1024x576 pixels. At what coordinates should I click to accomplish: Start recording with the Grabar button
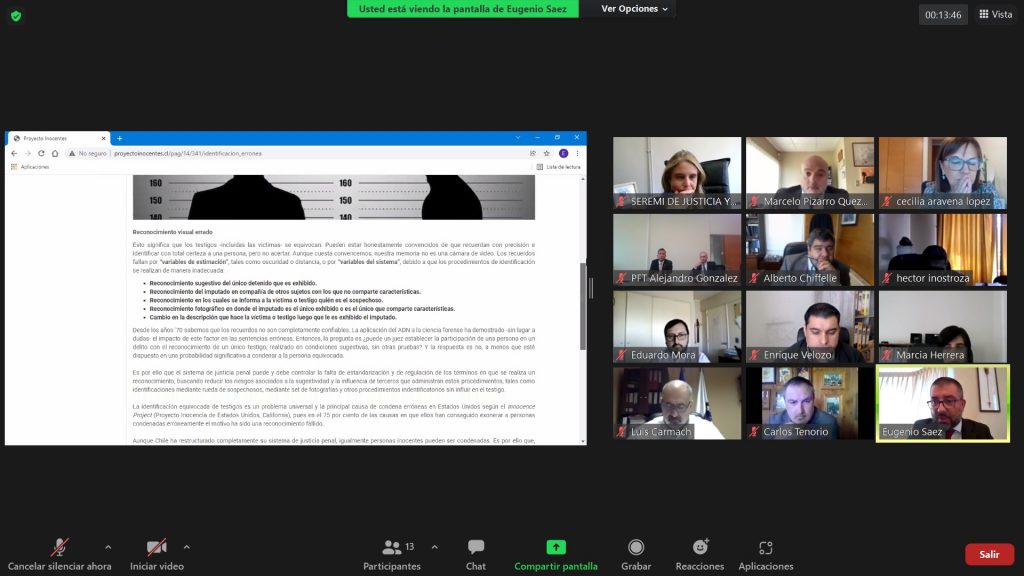(636, 554)
